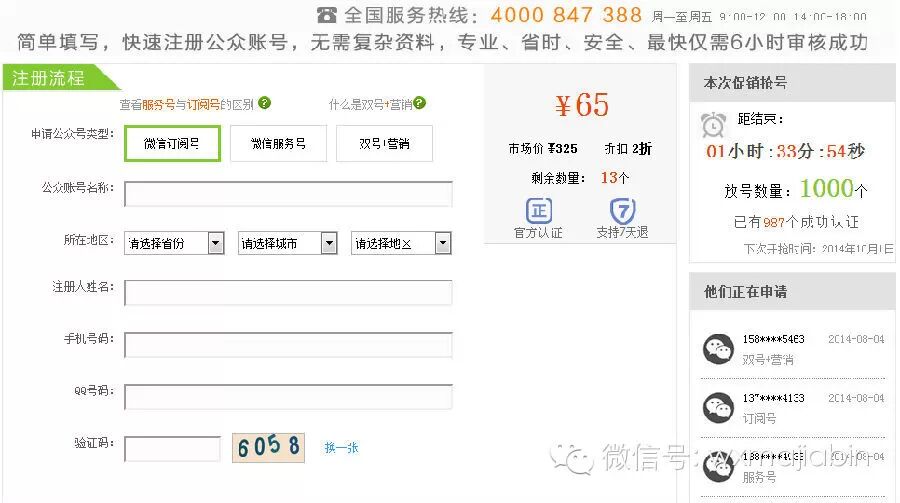Click the 市场价 ¥325 text
Viewport: 900px width, 503px height.
coord(542,149)
